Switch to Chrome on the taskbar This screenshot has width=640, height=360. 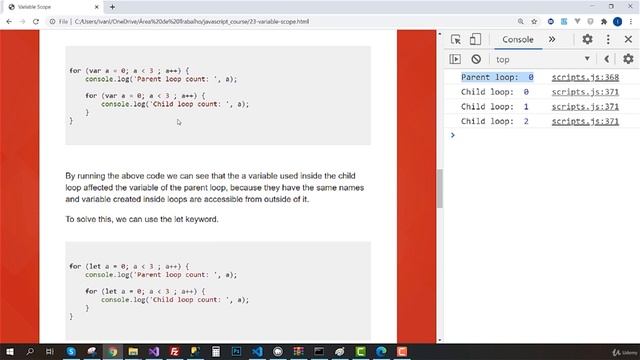[113, 351]
